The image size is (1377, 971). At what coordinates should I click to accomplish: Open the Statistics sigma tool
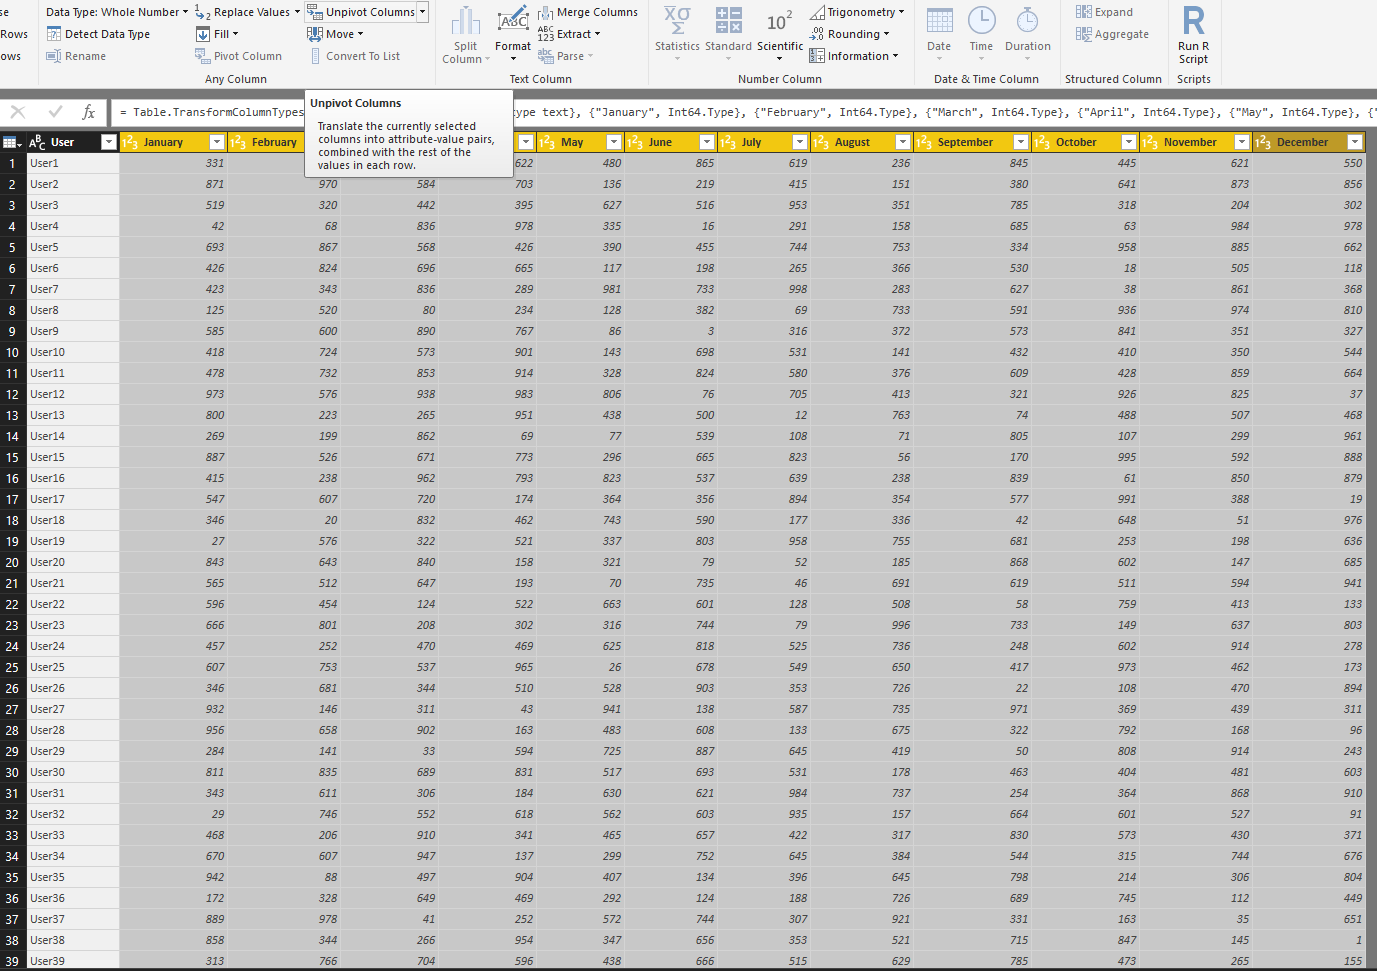[x=677, y=34]
